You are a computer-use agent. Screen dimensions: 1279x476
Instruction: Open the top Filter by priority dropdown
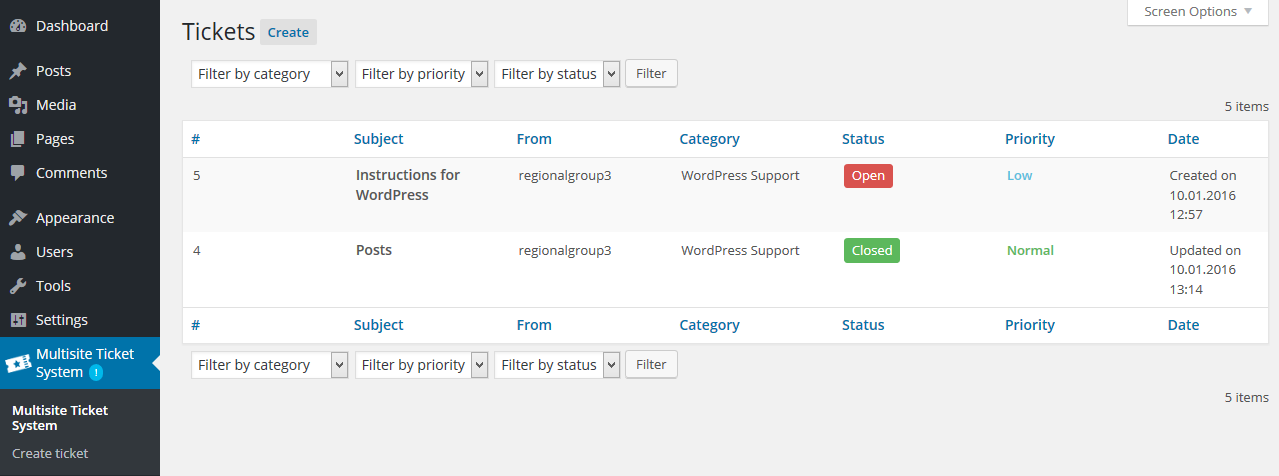(421, 74)
